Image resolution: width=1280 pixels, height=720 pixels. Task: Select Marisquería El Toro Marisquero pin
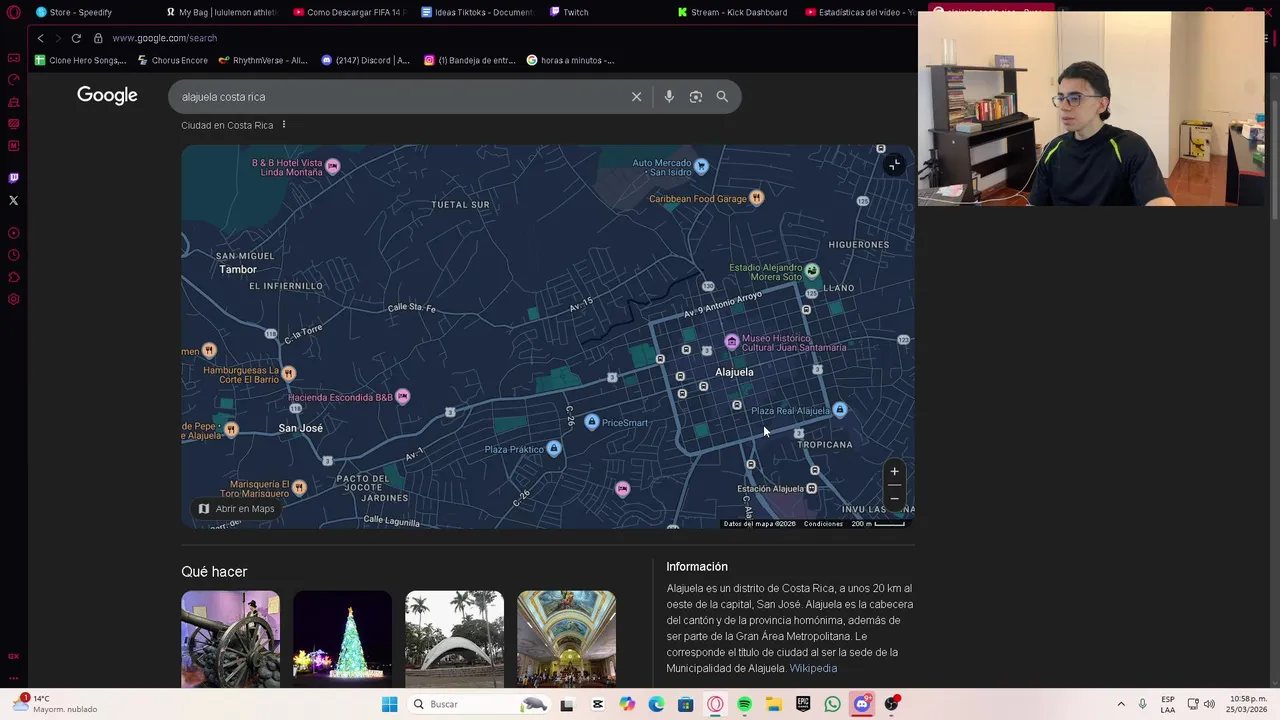coord(299,487)
